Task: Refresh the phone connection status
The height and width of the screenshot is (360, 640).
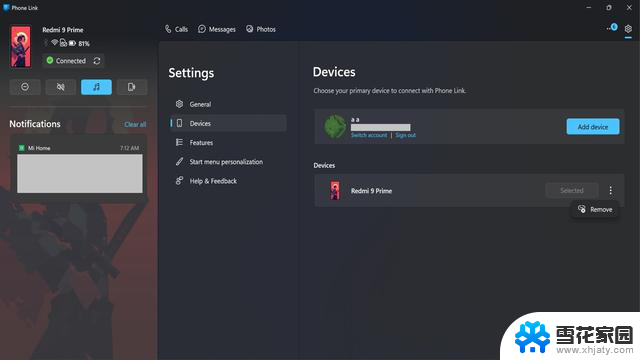Action: (x=97, y=61)
